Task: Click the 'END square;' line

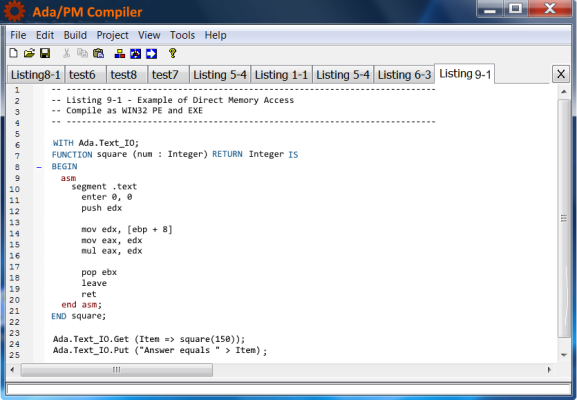Action: point(79,316)
